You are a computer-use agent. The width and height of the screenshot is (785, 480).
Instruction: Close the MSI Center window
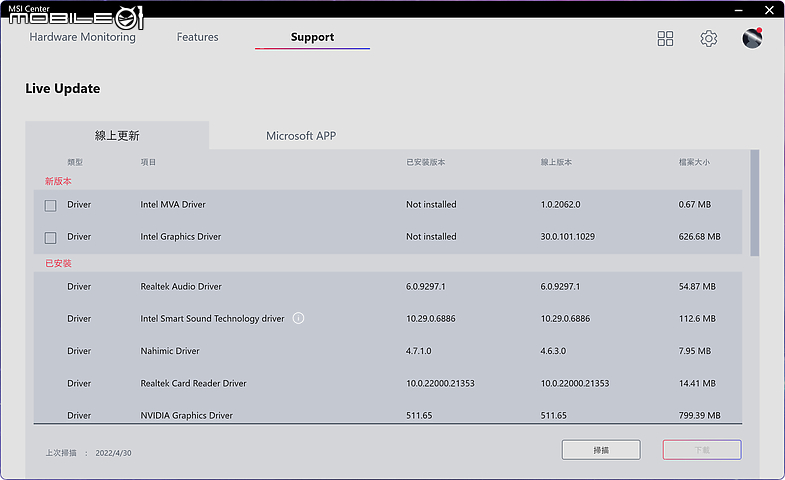(x=769, y=10)
